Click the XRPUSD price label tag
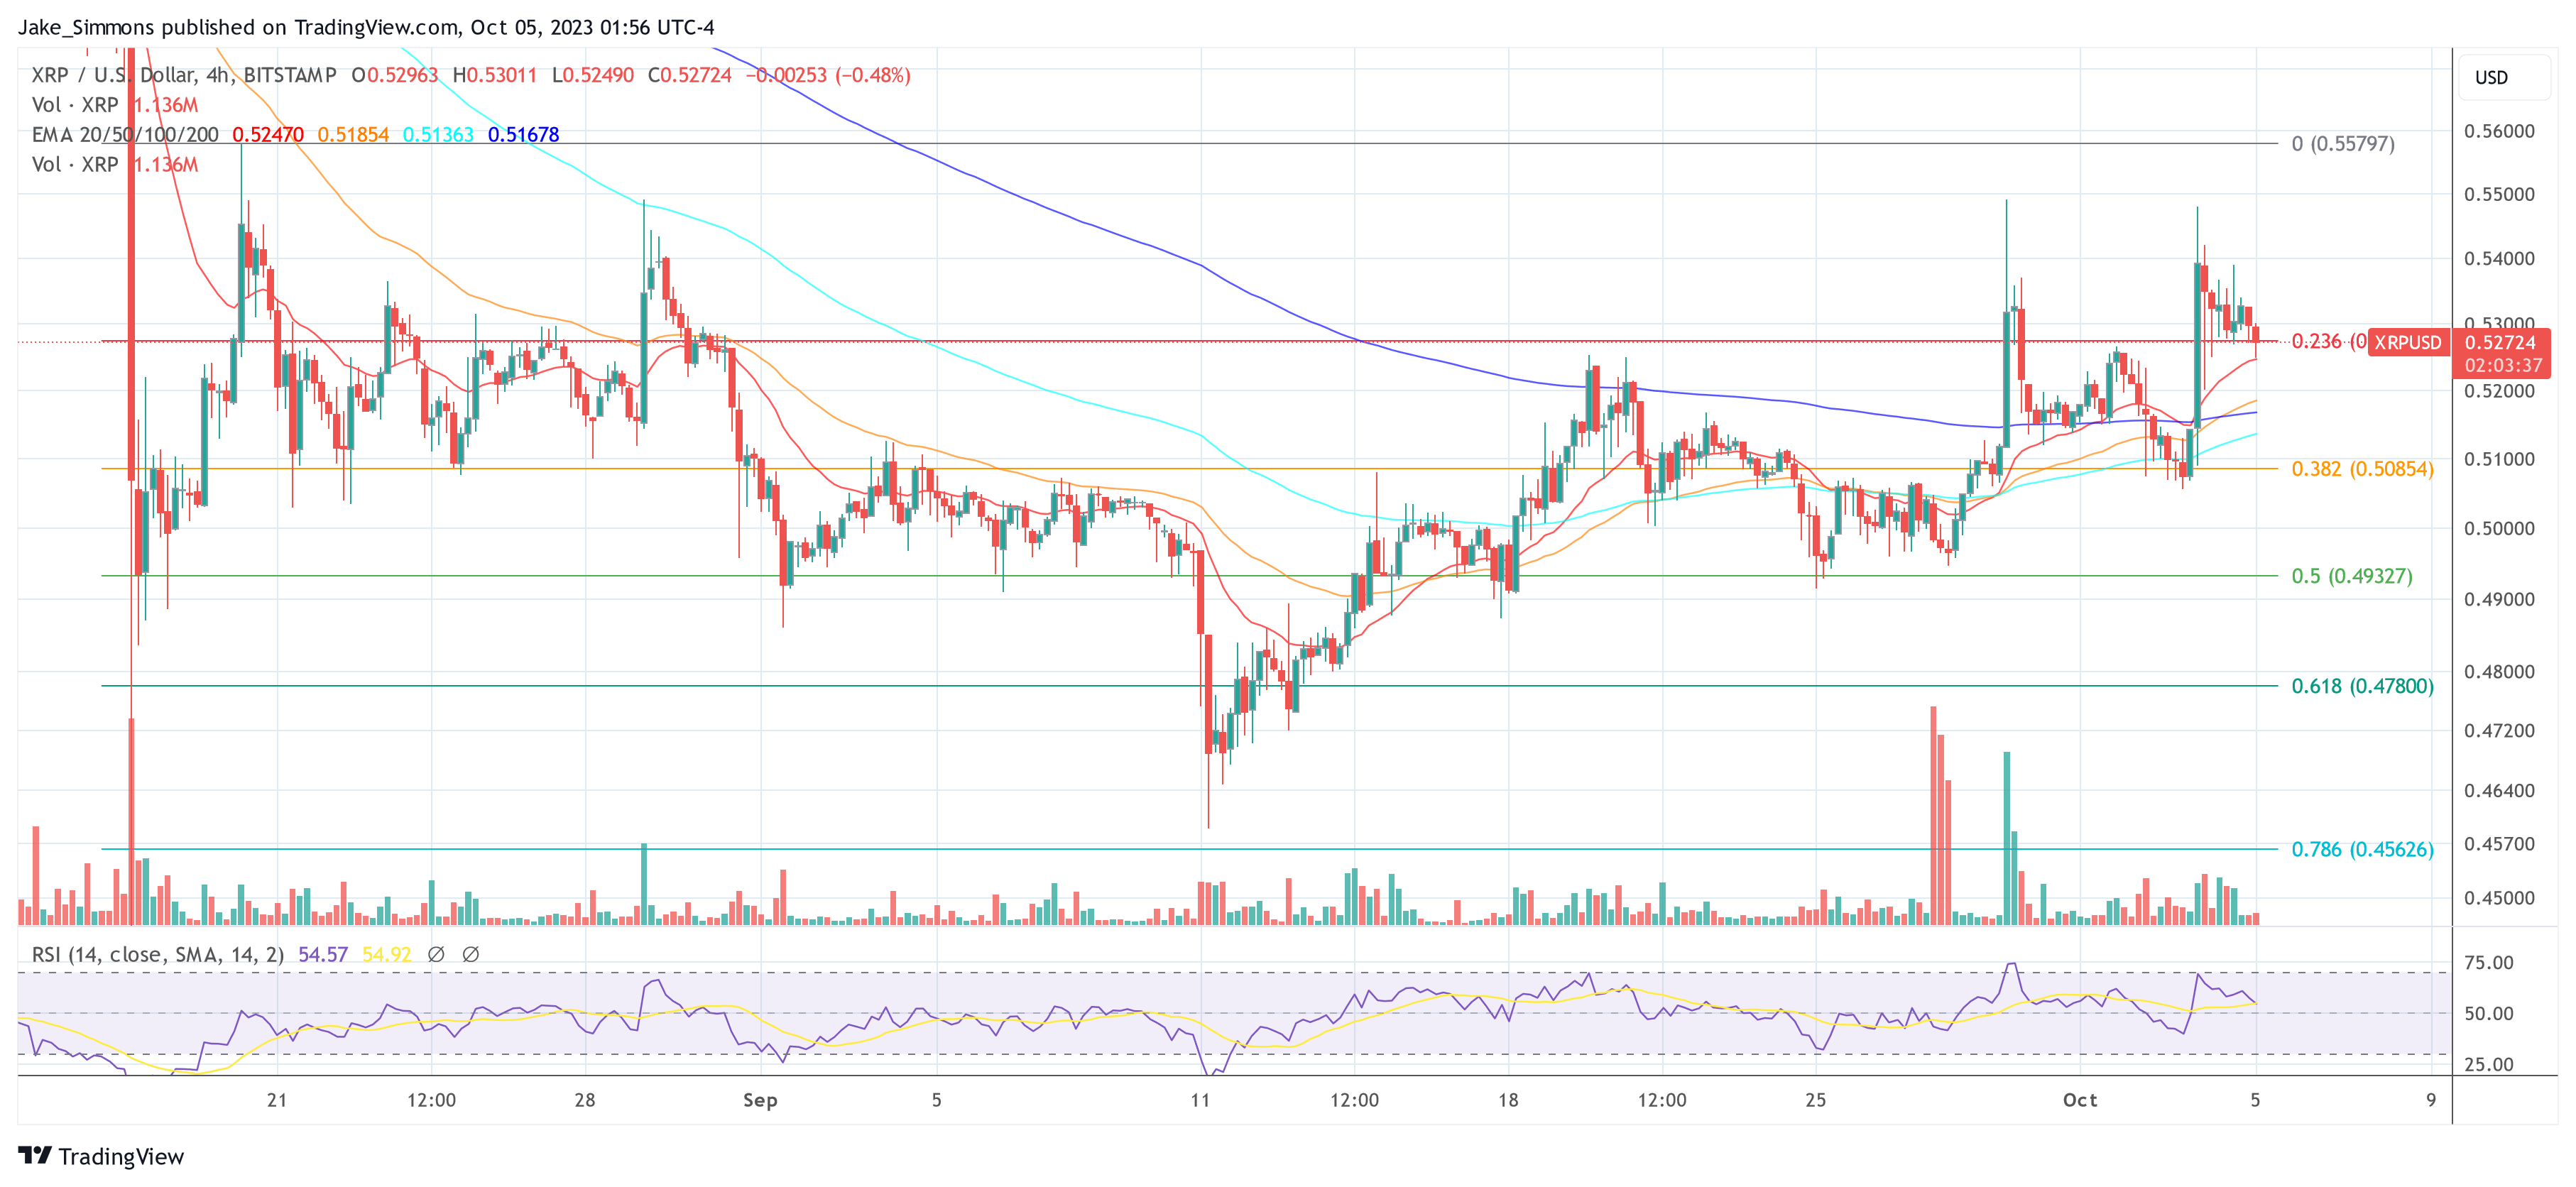The image size is (2576, 1187). pyautogui.click(x=2408, y=342)
